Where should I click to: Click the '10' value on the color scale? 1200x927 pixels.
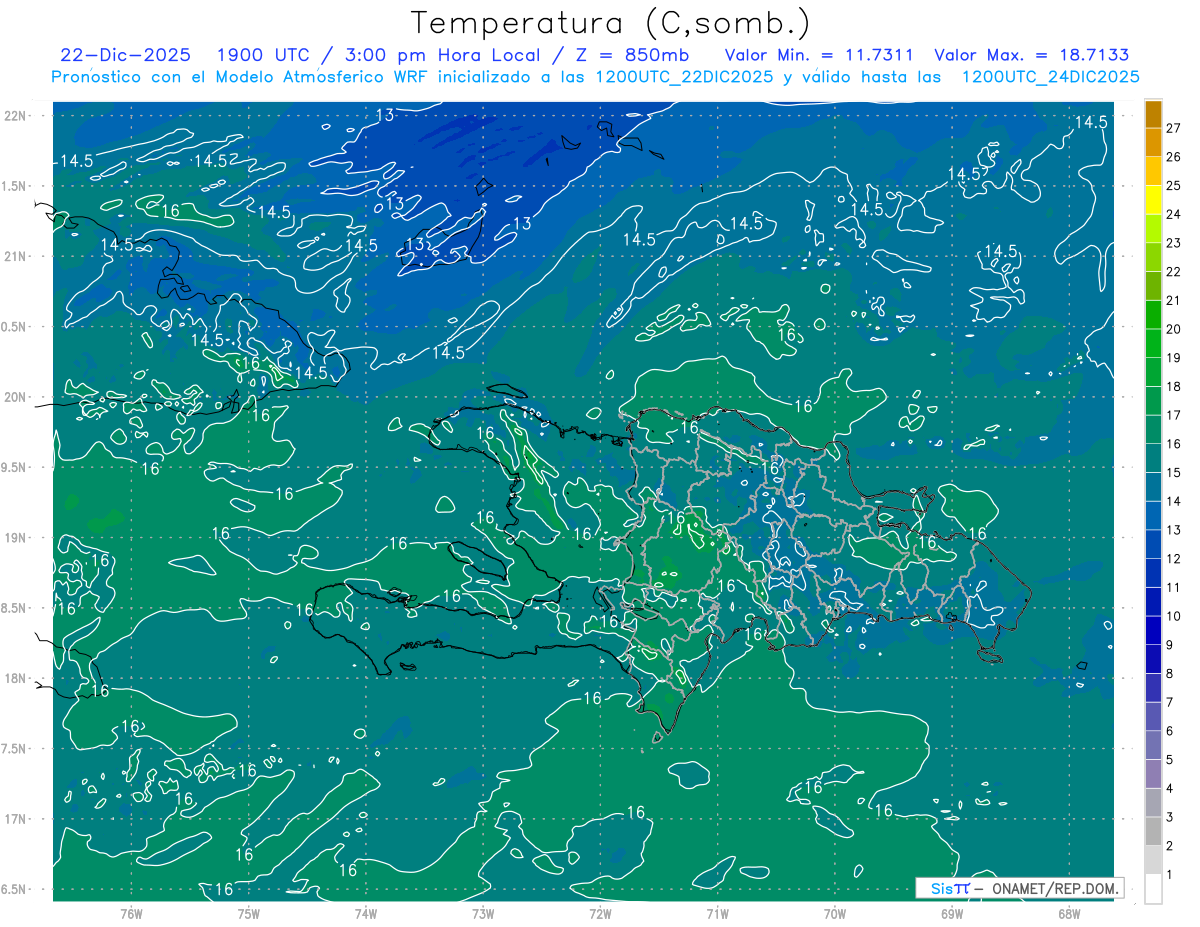pos(1175,617)
